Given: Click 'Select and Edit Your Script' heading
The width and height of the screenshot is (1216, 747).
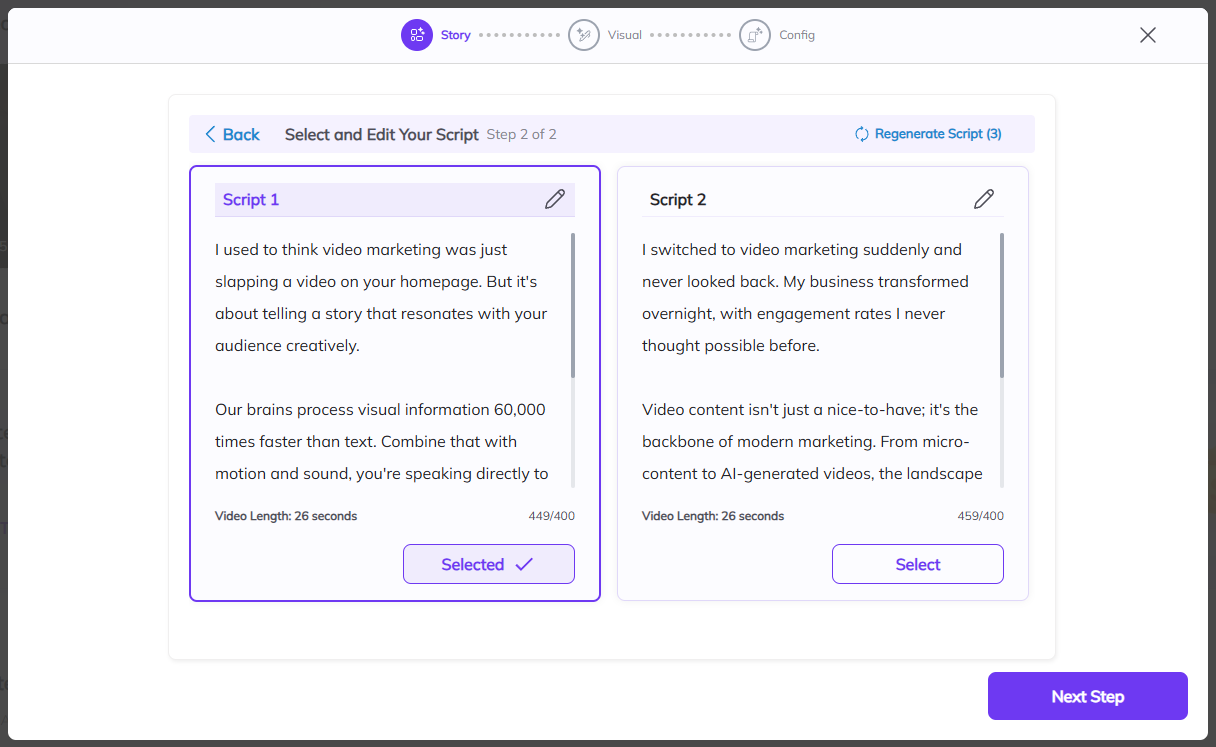Looking at the screenshot, I should pyautogui.click(x=382, y=134).
